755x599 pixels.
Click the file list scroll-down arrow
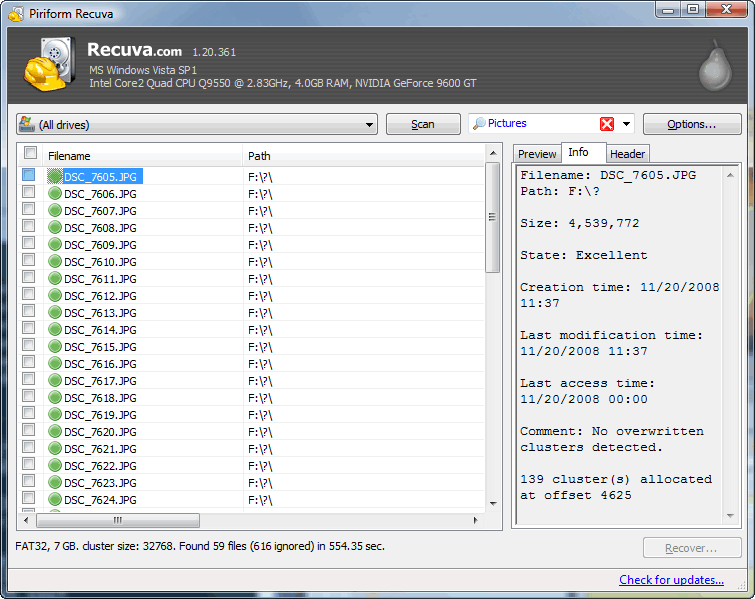click(493, 503)
